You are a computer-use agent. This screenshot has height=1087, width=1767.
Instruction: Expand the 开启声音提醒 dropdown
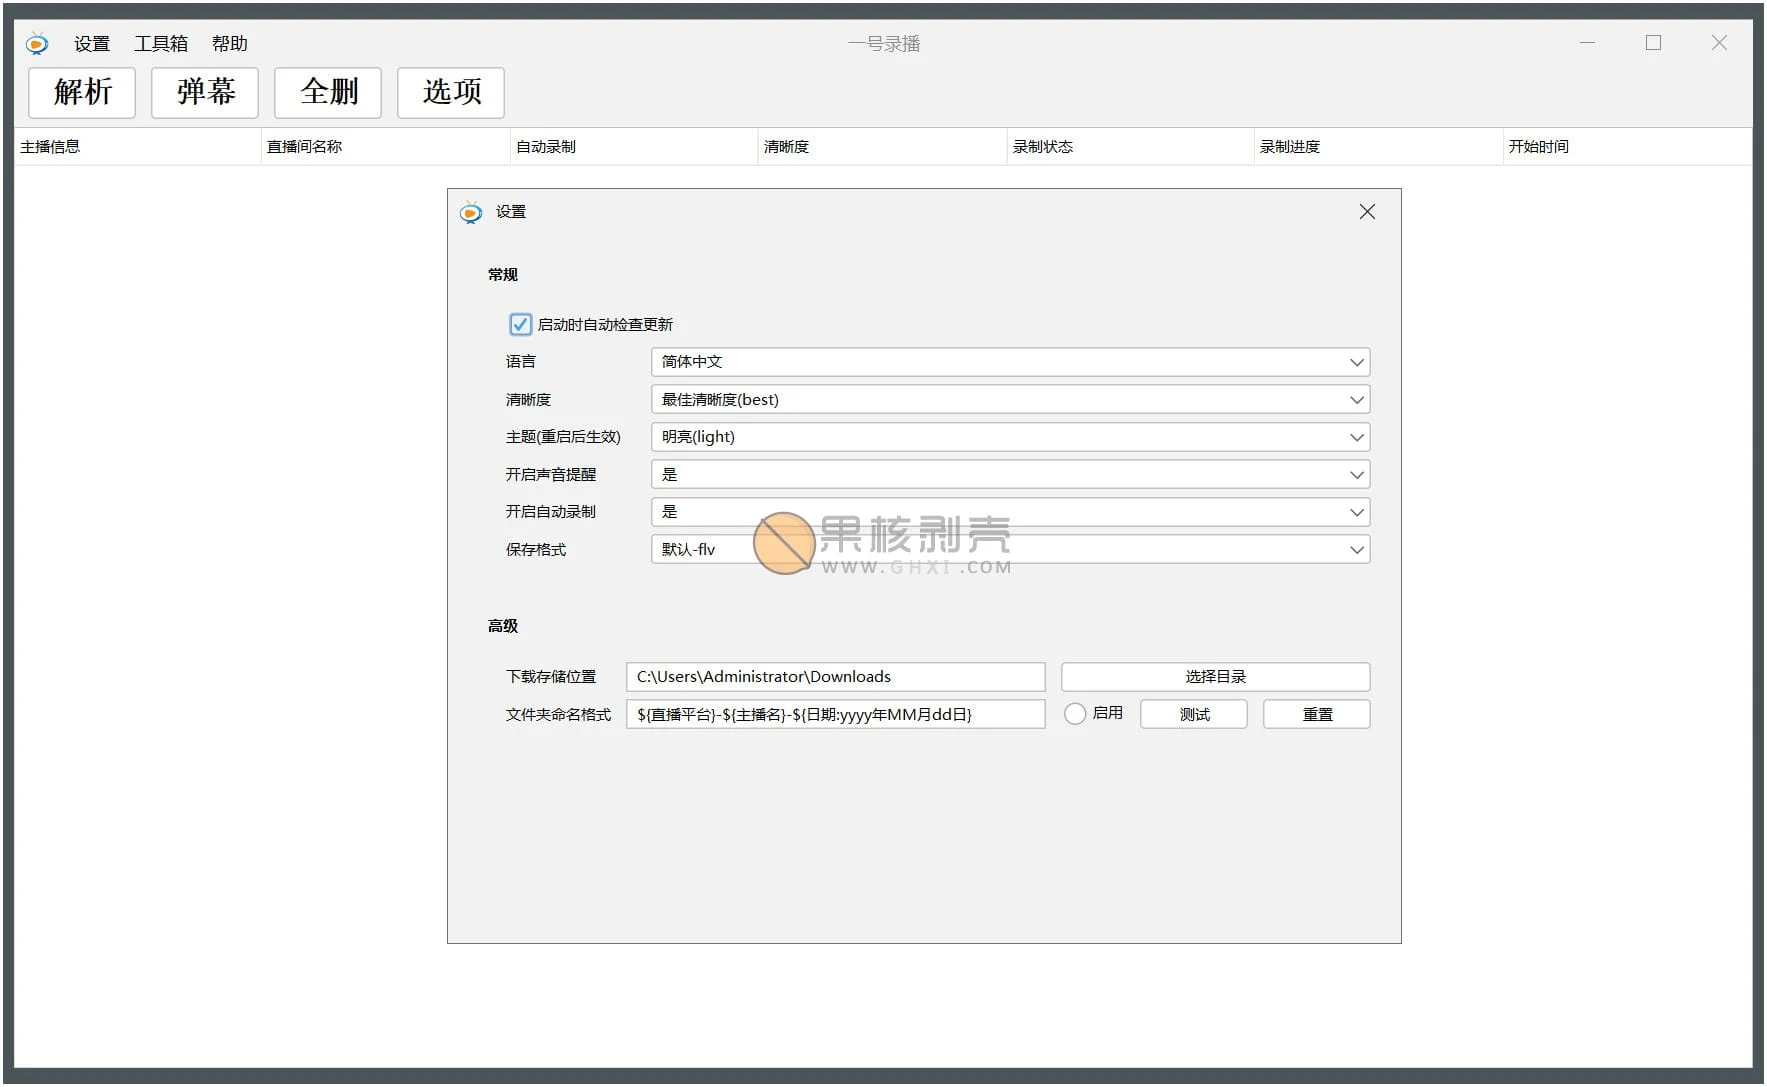click(1010, 475)
